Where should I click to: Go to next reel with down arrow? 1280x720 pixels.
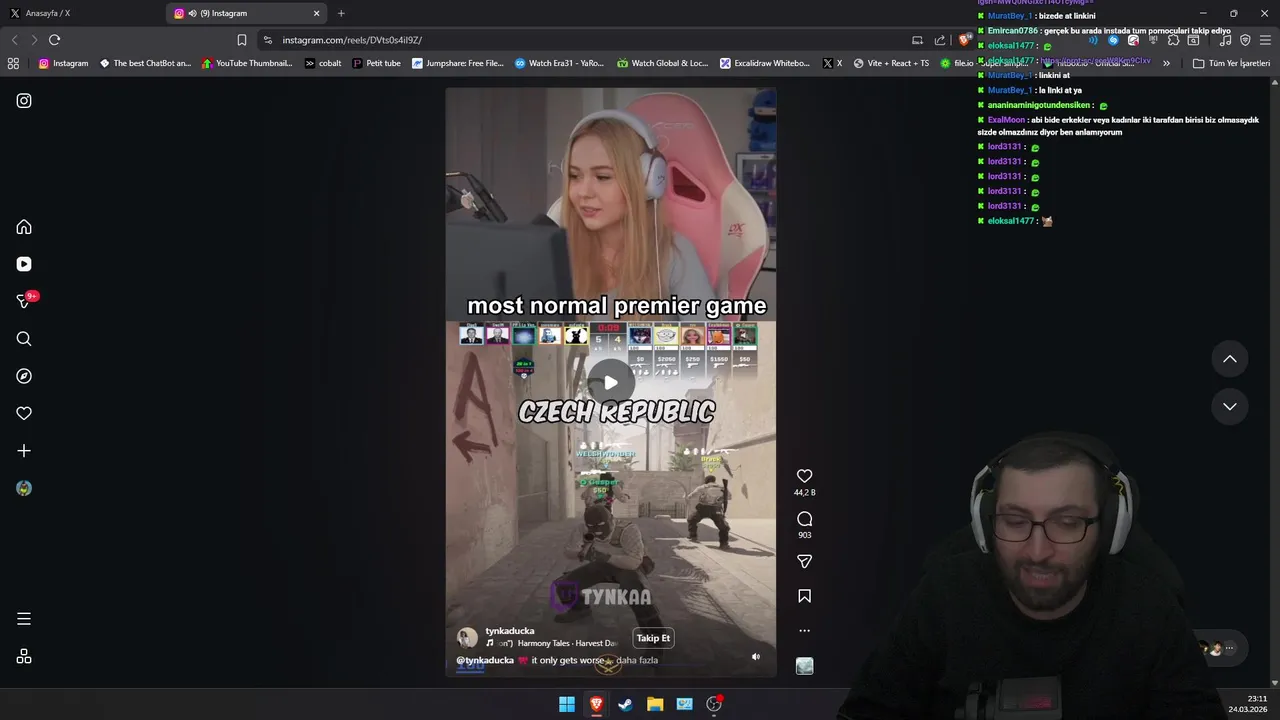click(1230, 407)
